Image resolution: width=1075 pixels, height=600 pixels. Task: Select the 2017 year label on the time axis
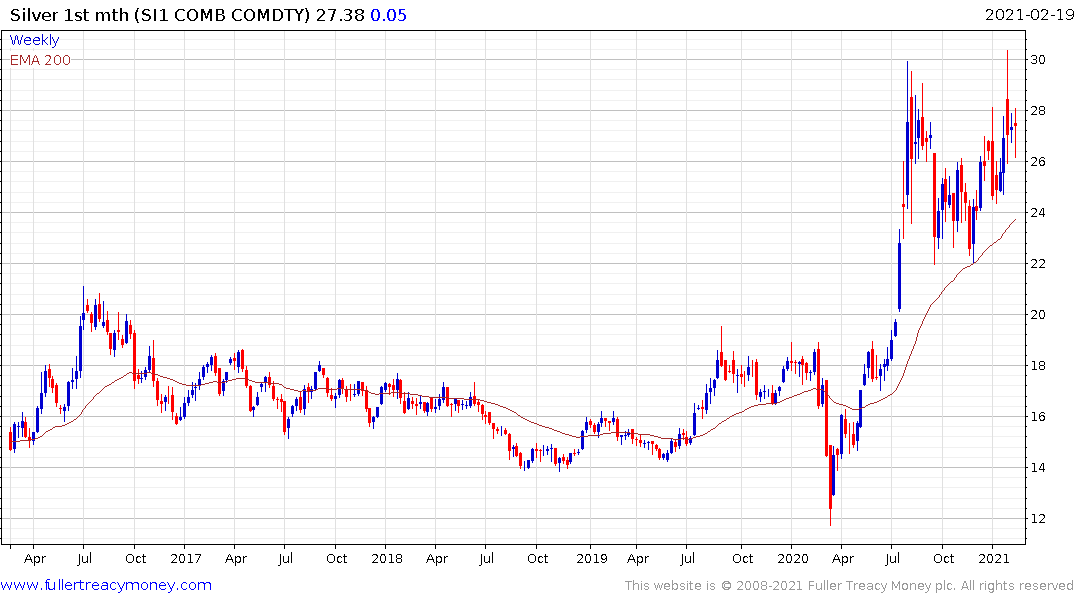point(186,558)
